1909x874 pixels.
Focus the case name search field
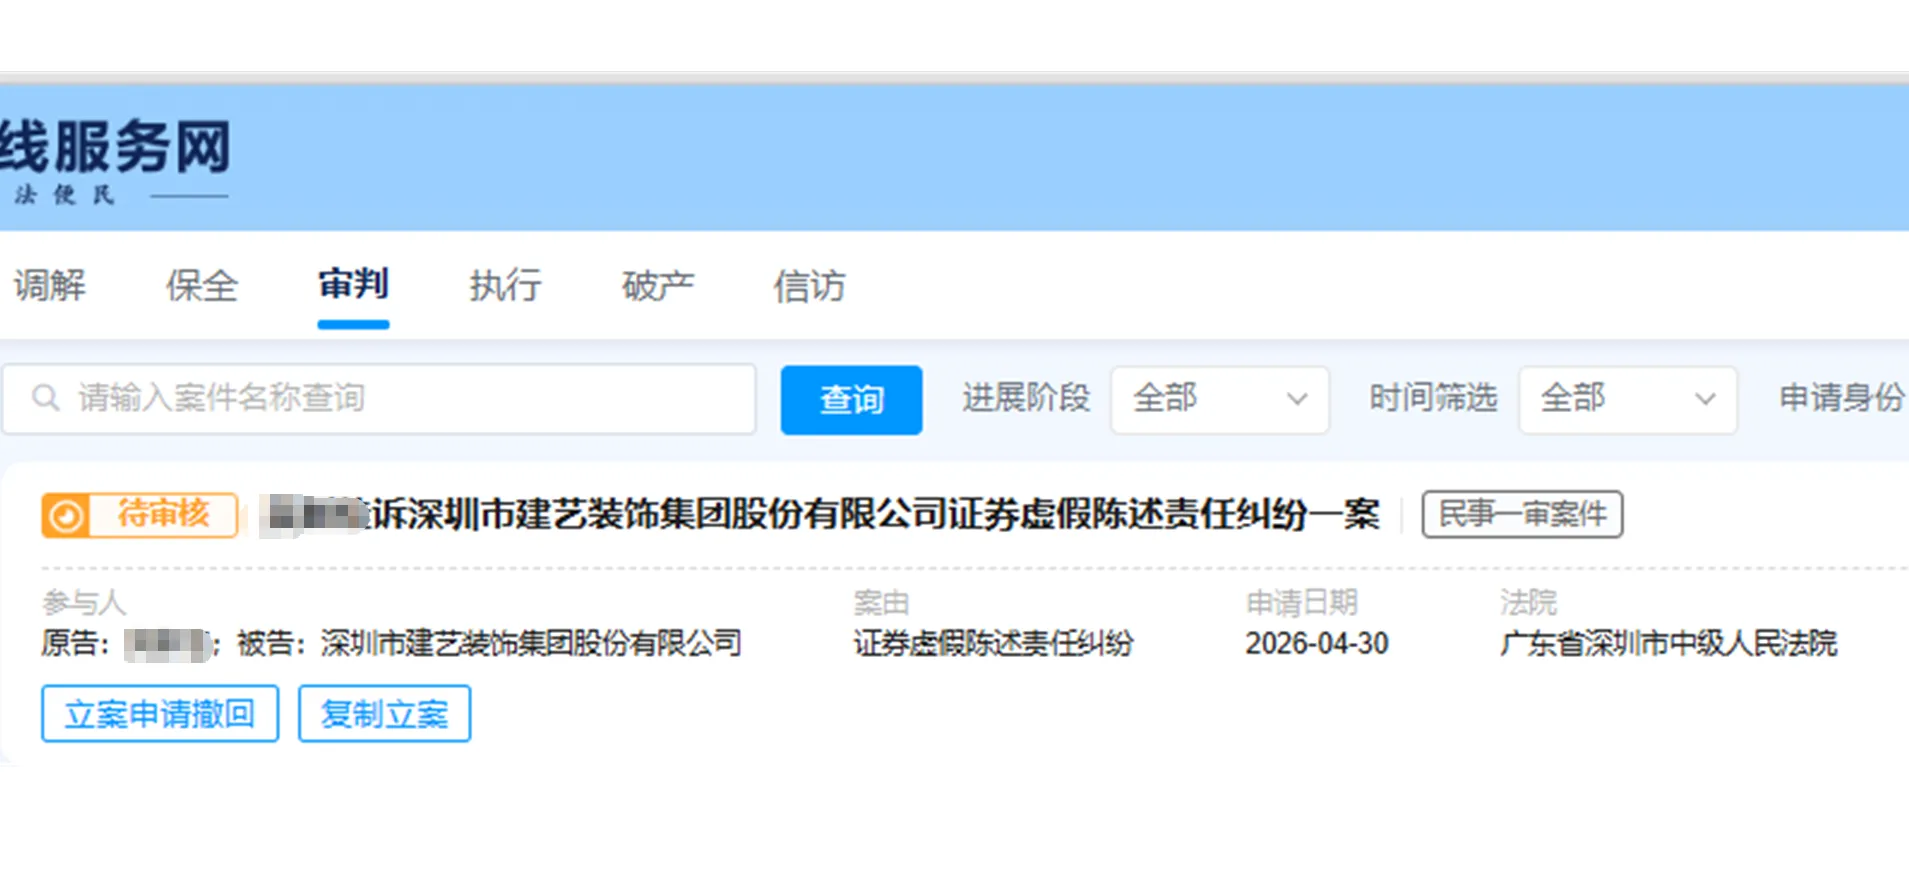click(379, 399)
